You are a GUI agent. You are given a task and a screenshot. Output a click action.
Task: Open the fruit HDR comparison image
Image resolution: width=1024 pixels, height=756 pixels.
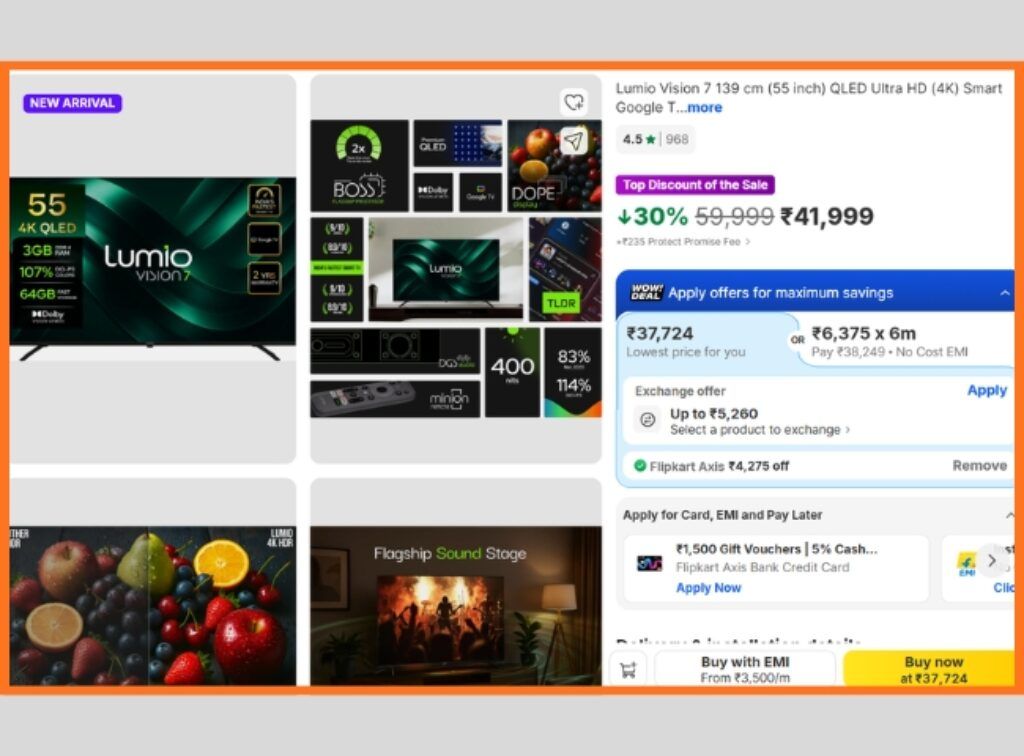[152, 605]
